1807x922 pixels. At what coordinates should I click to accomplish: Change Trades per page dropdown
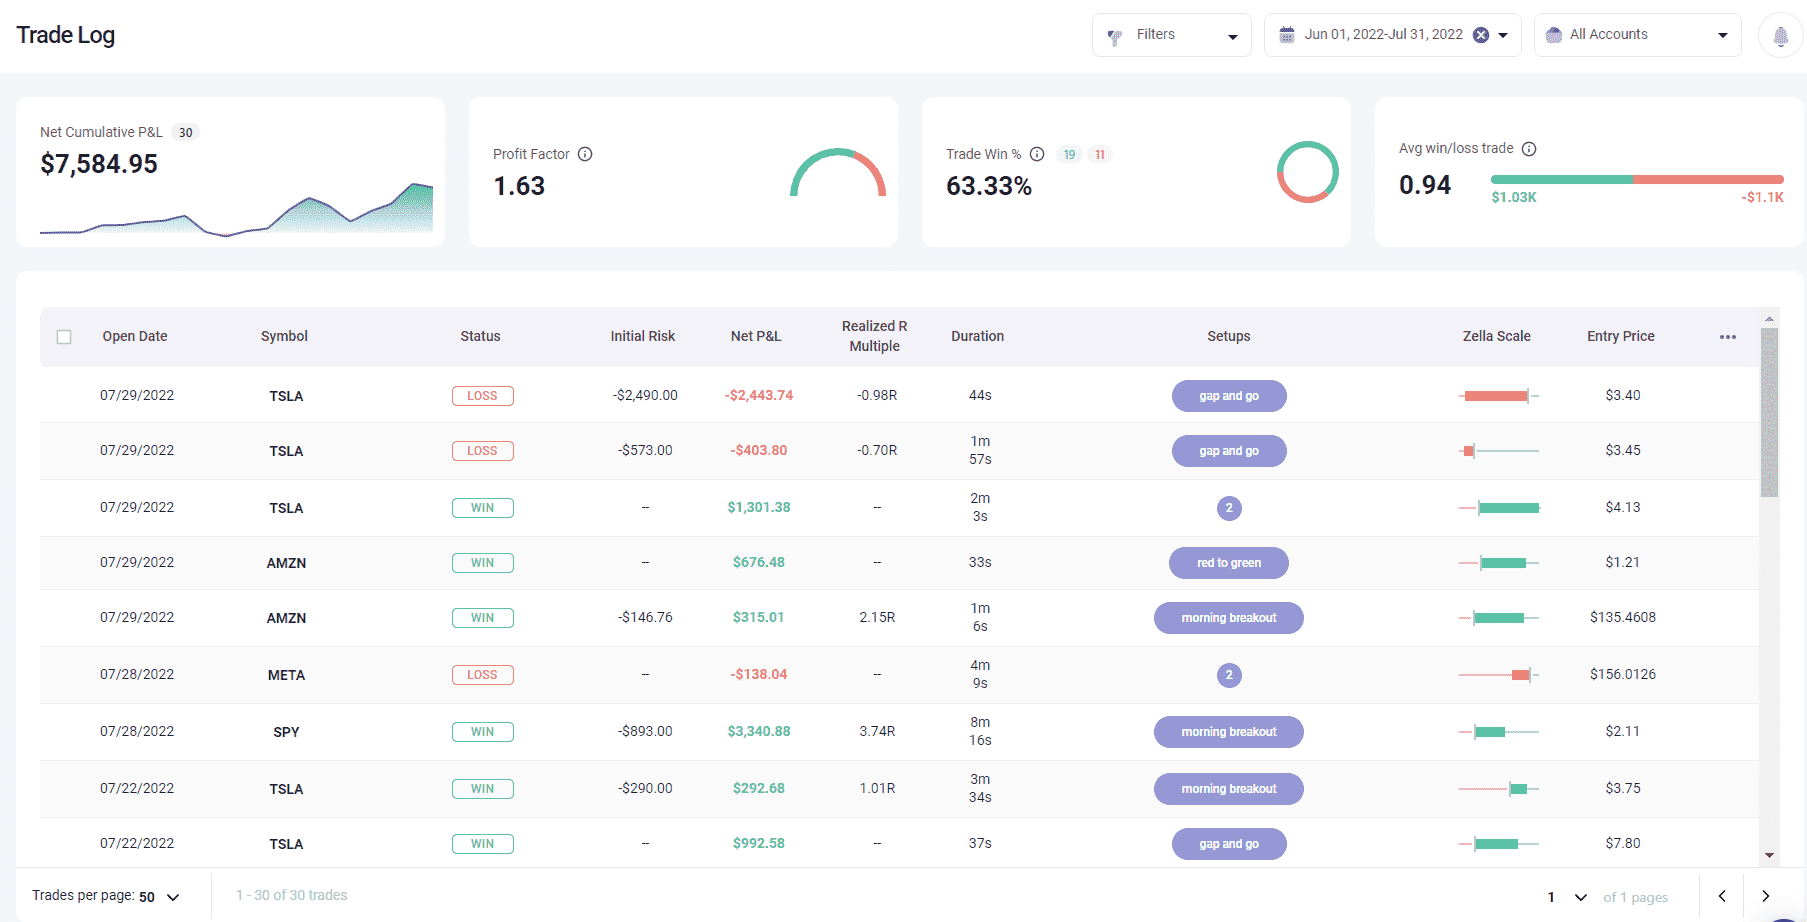coord(159,896)
